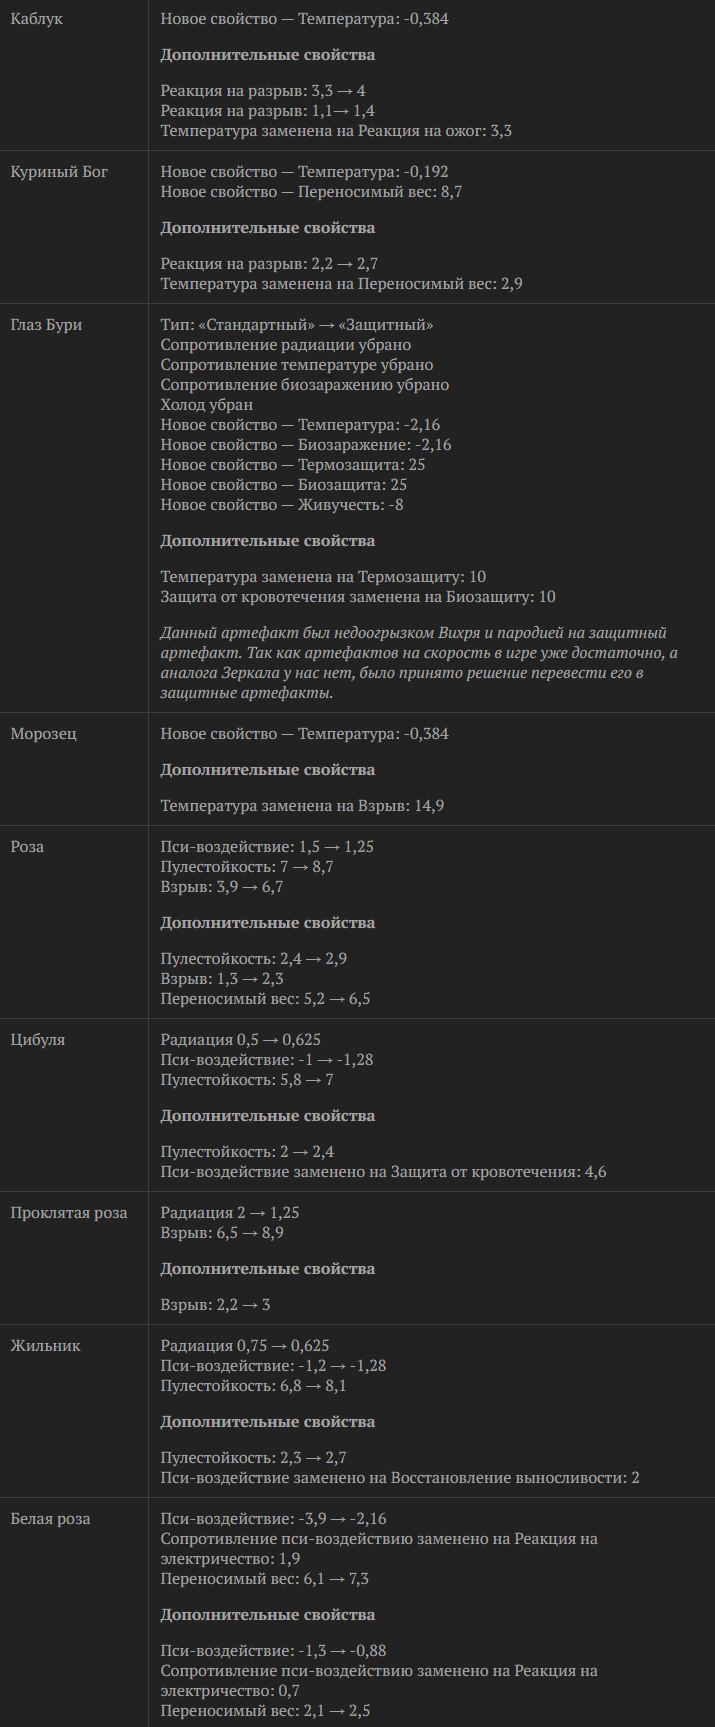Click the Радиация 2 → 1,25 line
The image size is (715, 1727).
(x=230, y=1213)
